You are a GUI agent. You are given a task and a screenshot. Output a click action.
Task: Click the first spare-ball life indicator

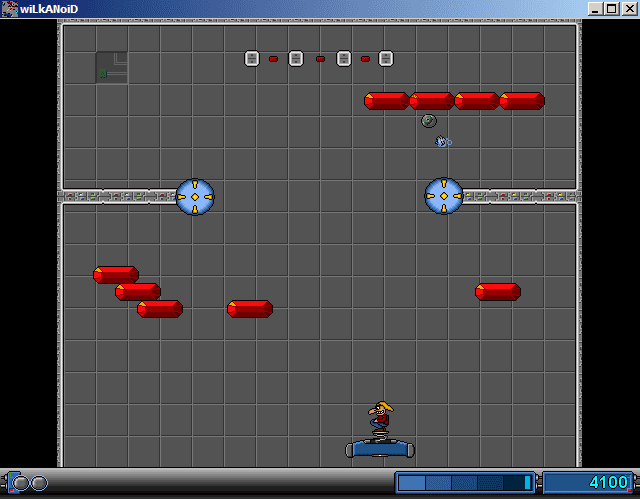21,483
